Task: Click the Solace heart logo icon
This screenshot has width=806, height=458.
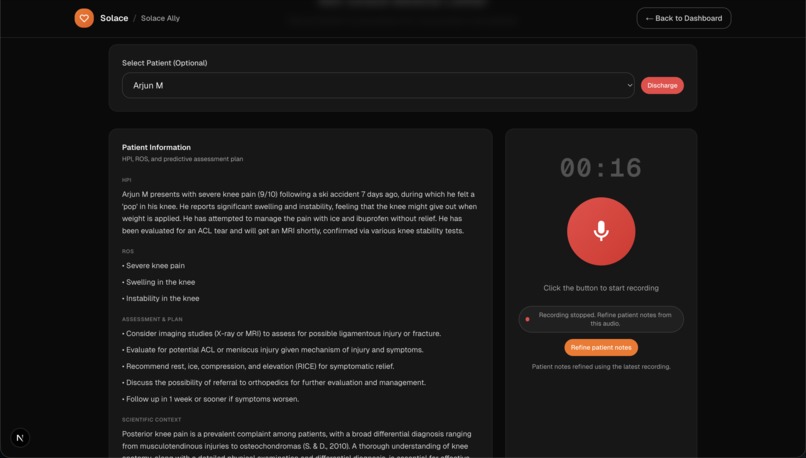Action: coord(84,18)
